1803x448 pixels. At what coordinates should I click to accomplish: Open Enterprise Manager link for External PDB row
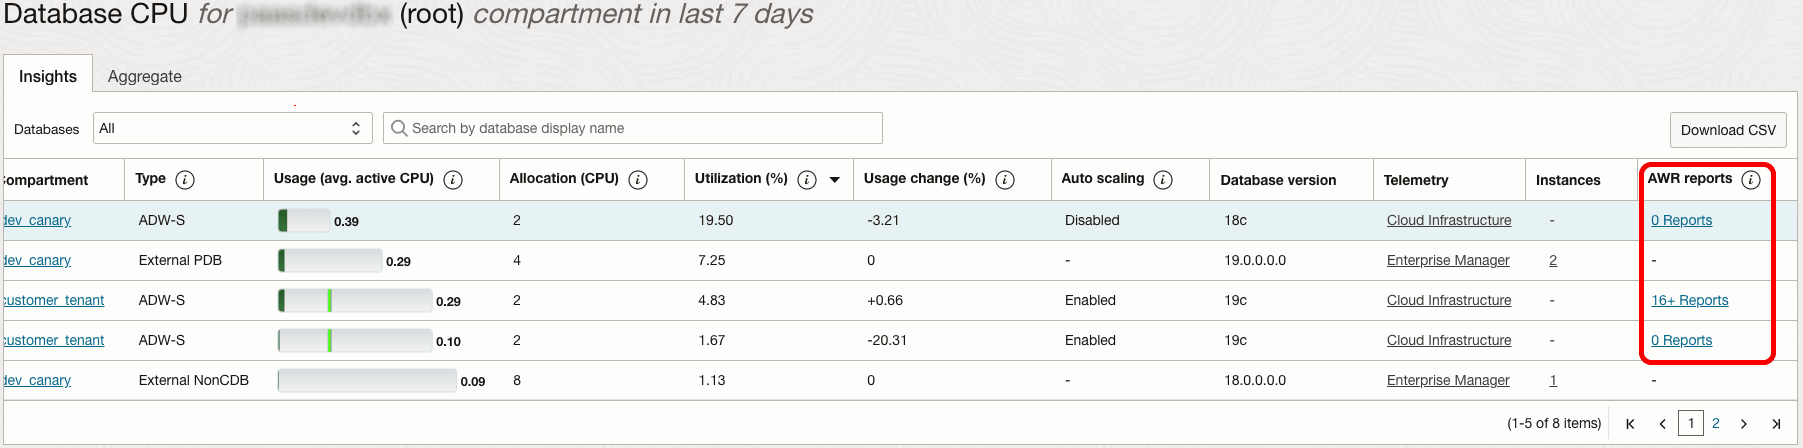(x=1448, y=260)
